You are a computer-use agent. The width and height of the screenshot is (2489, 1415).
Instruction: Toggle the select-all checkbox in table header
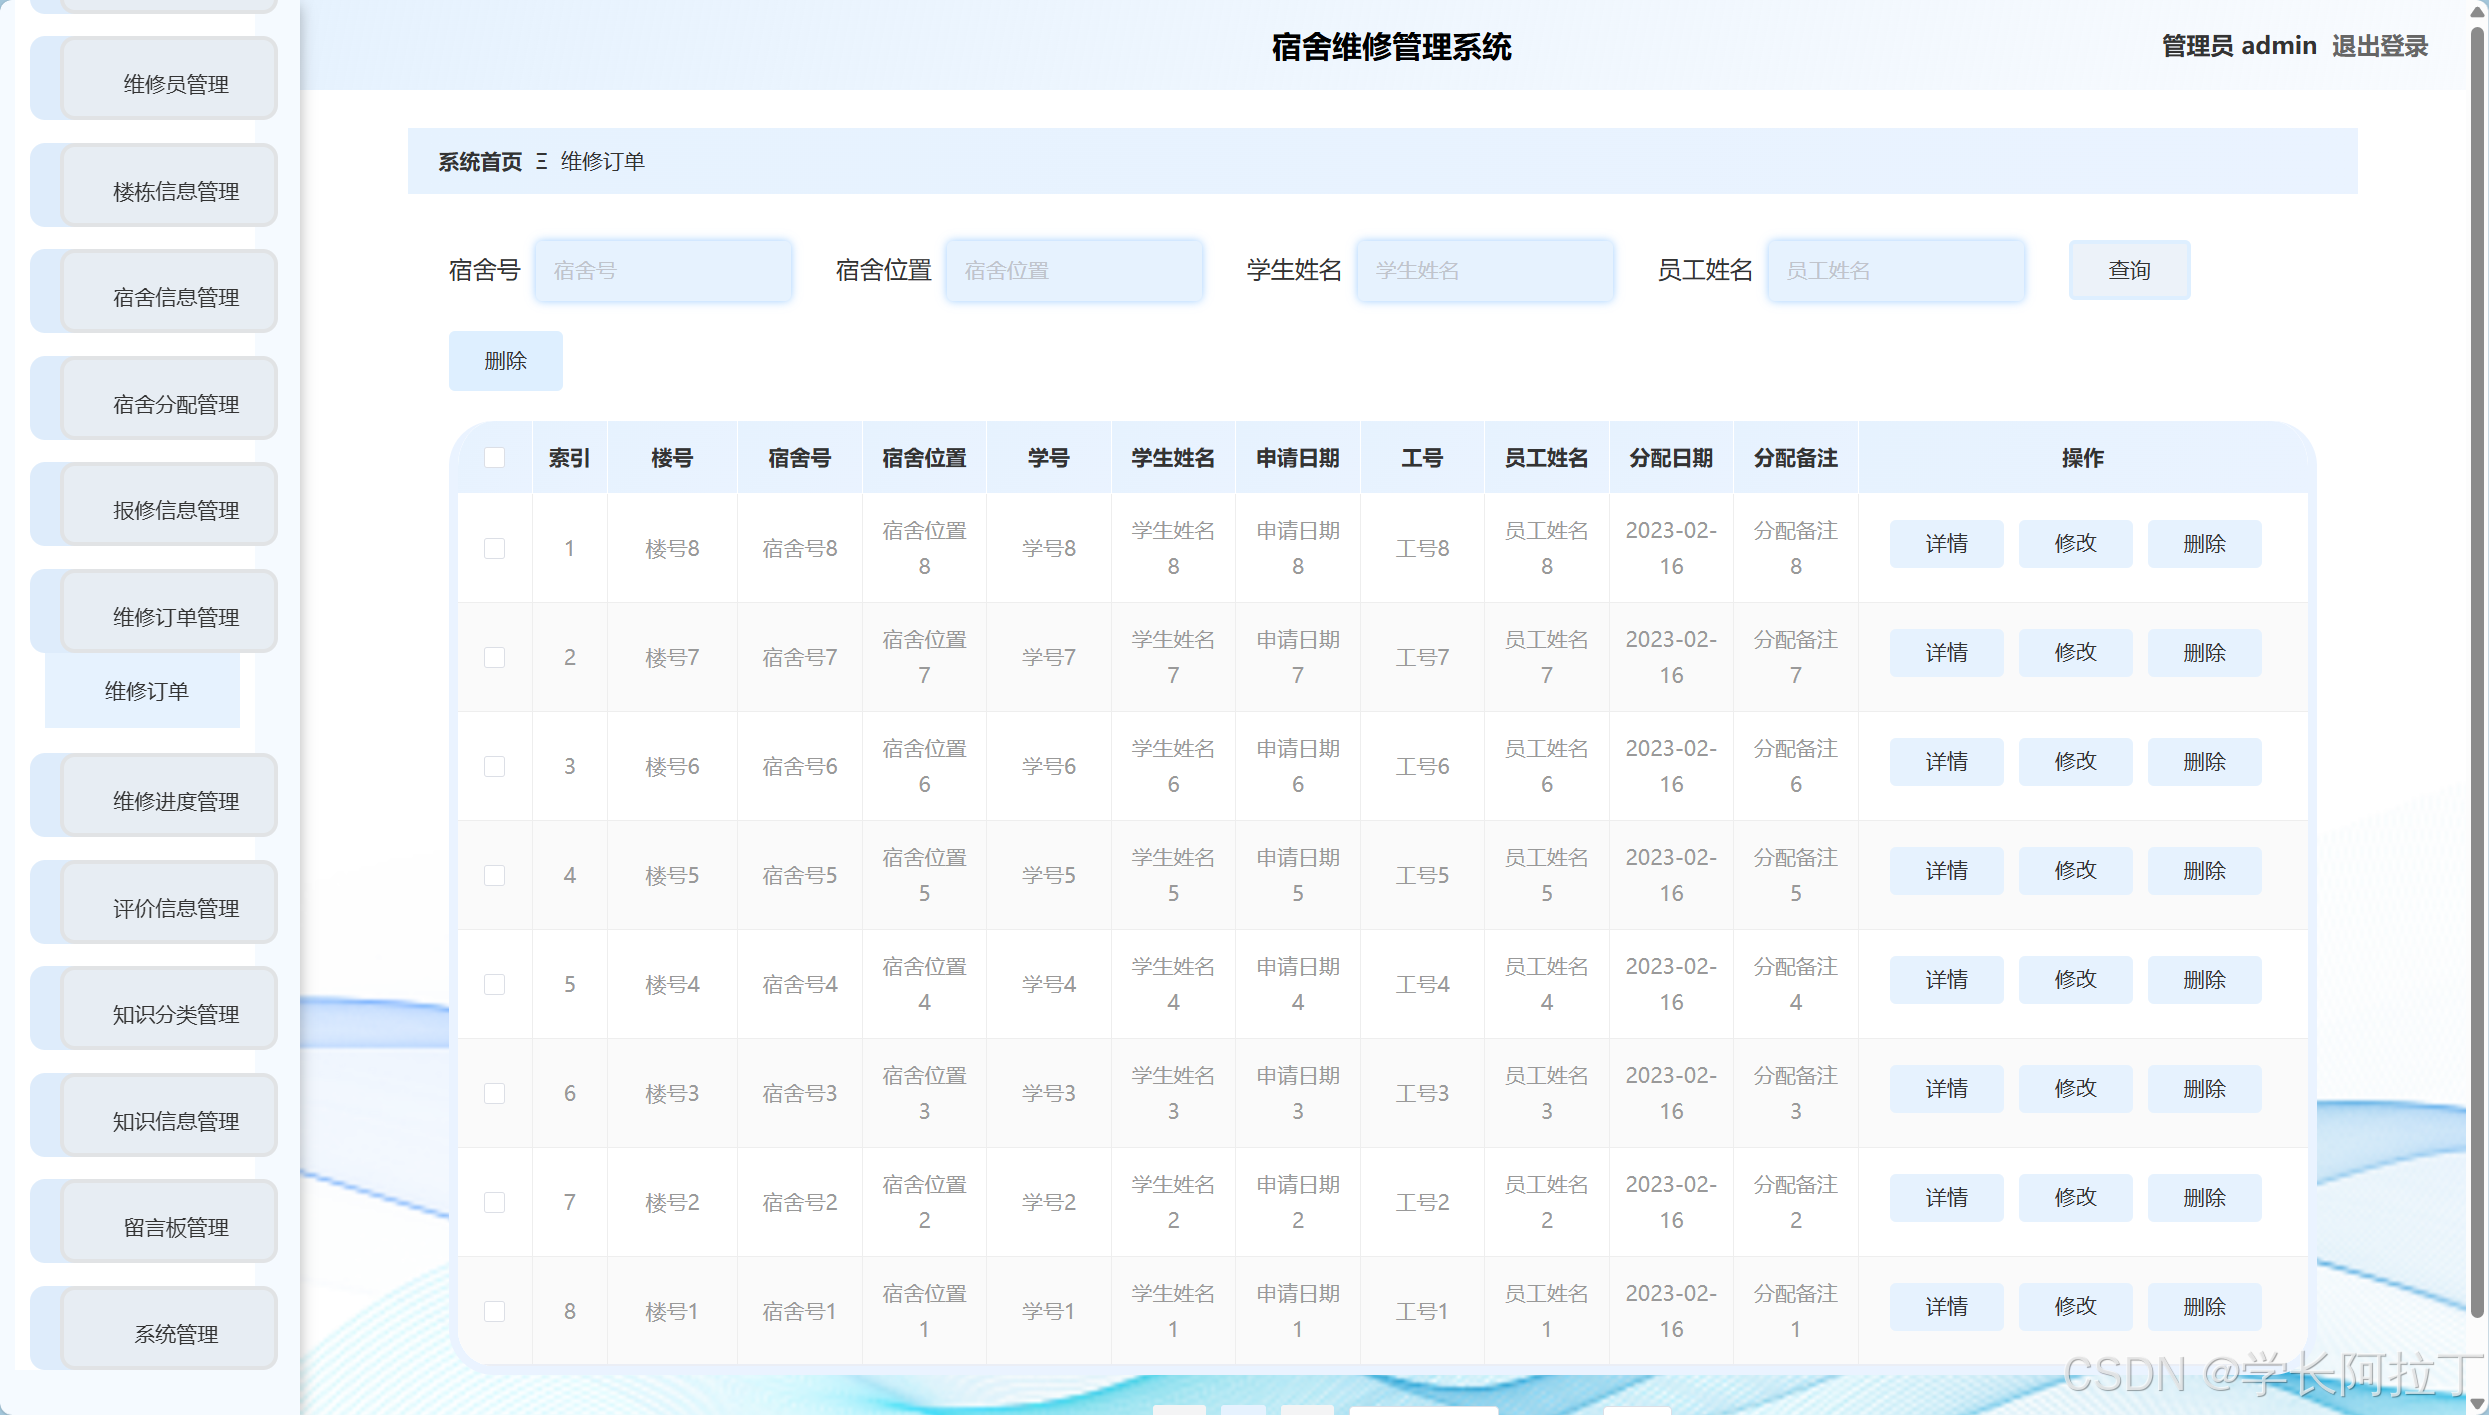(495, 457)
